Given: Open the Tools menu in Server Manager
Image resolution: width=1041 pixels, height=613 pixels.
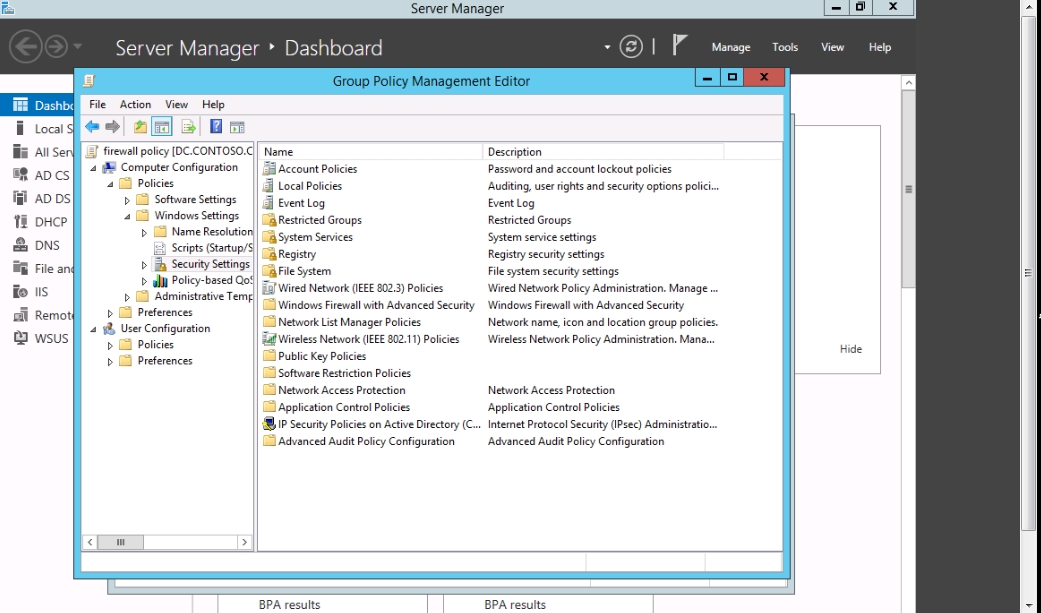Looking at the screenshot, I should (785, 47).
